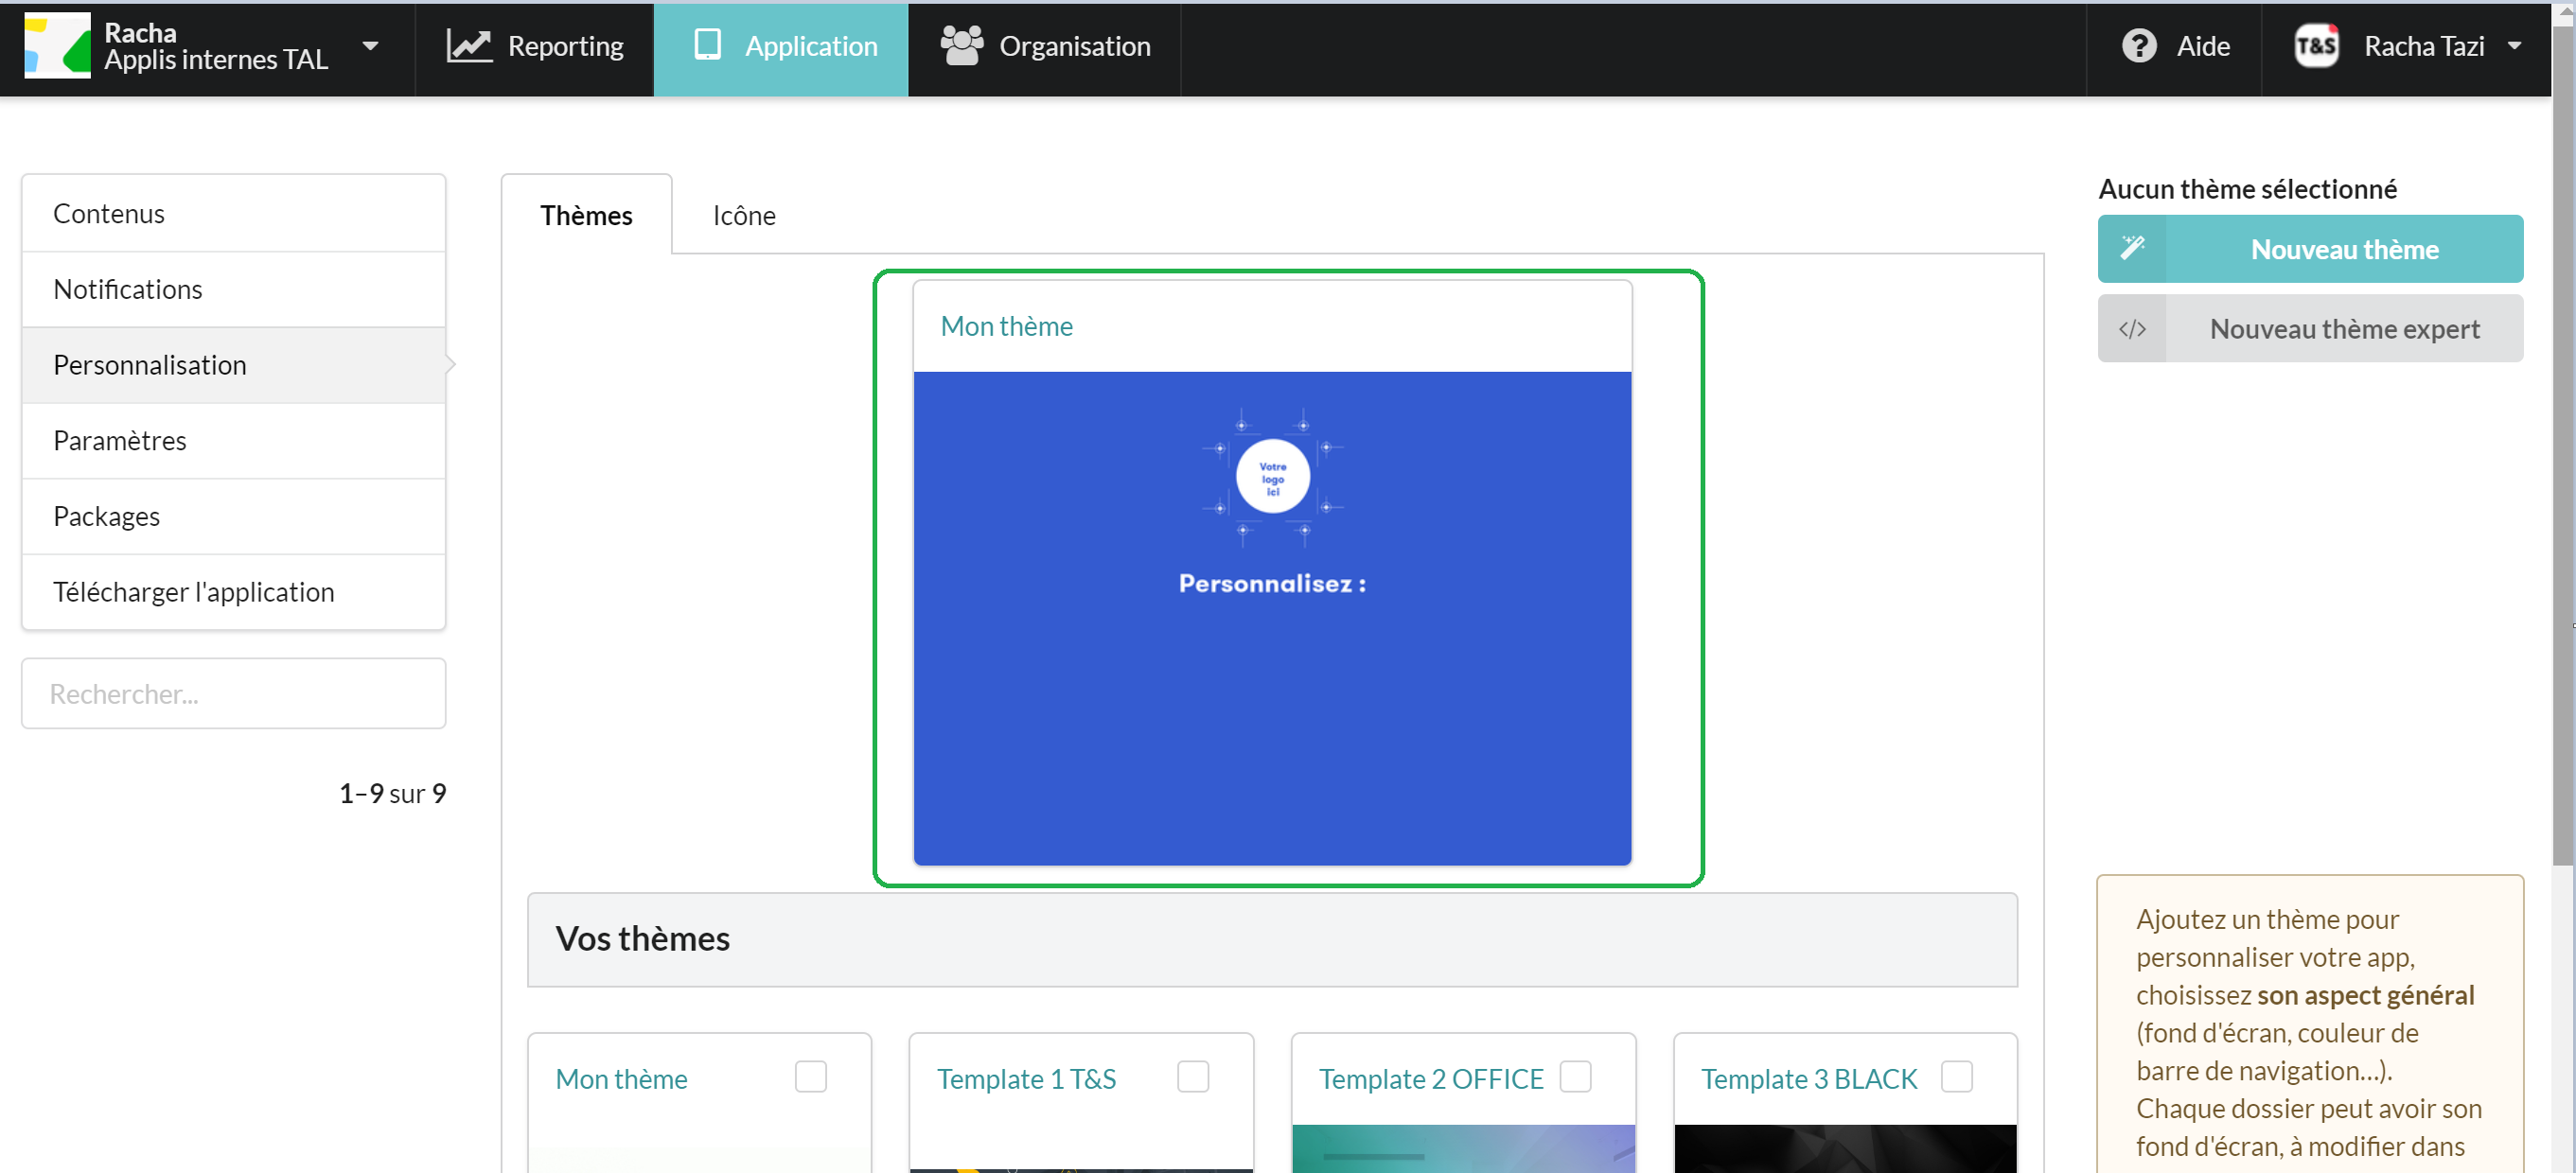Click the Vos thèmes section header
Viewport: 2576px width, 1173px height.
1272,939
